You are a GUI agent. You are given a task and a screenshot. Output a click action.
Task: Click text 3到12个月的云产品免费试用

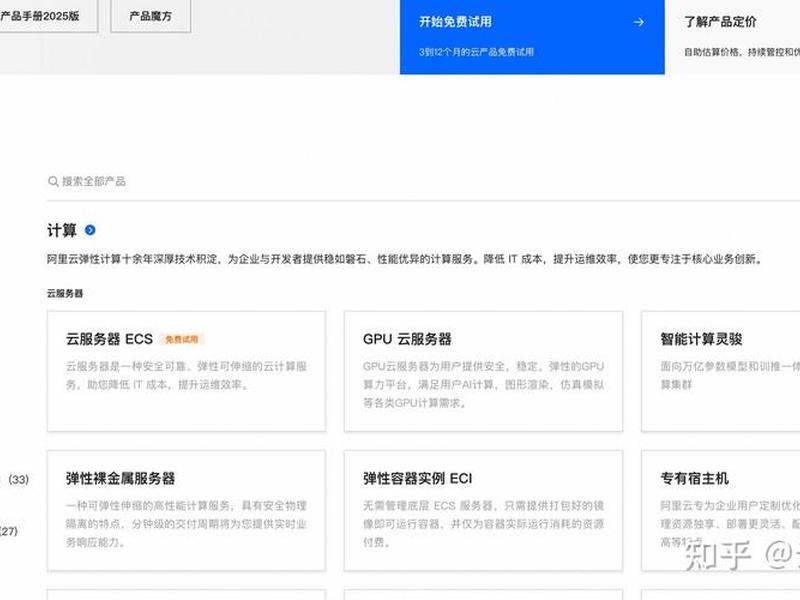coord(476,52)
